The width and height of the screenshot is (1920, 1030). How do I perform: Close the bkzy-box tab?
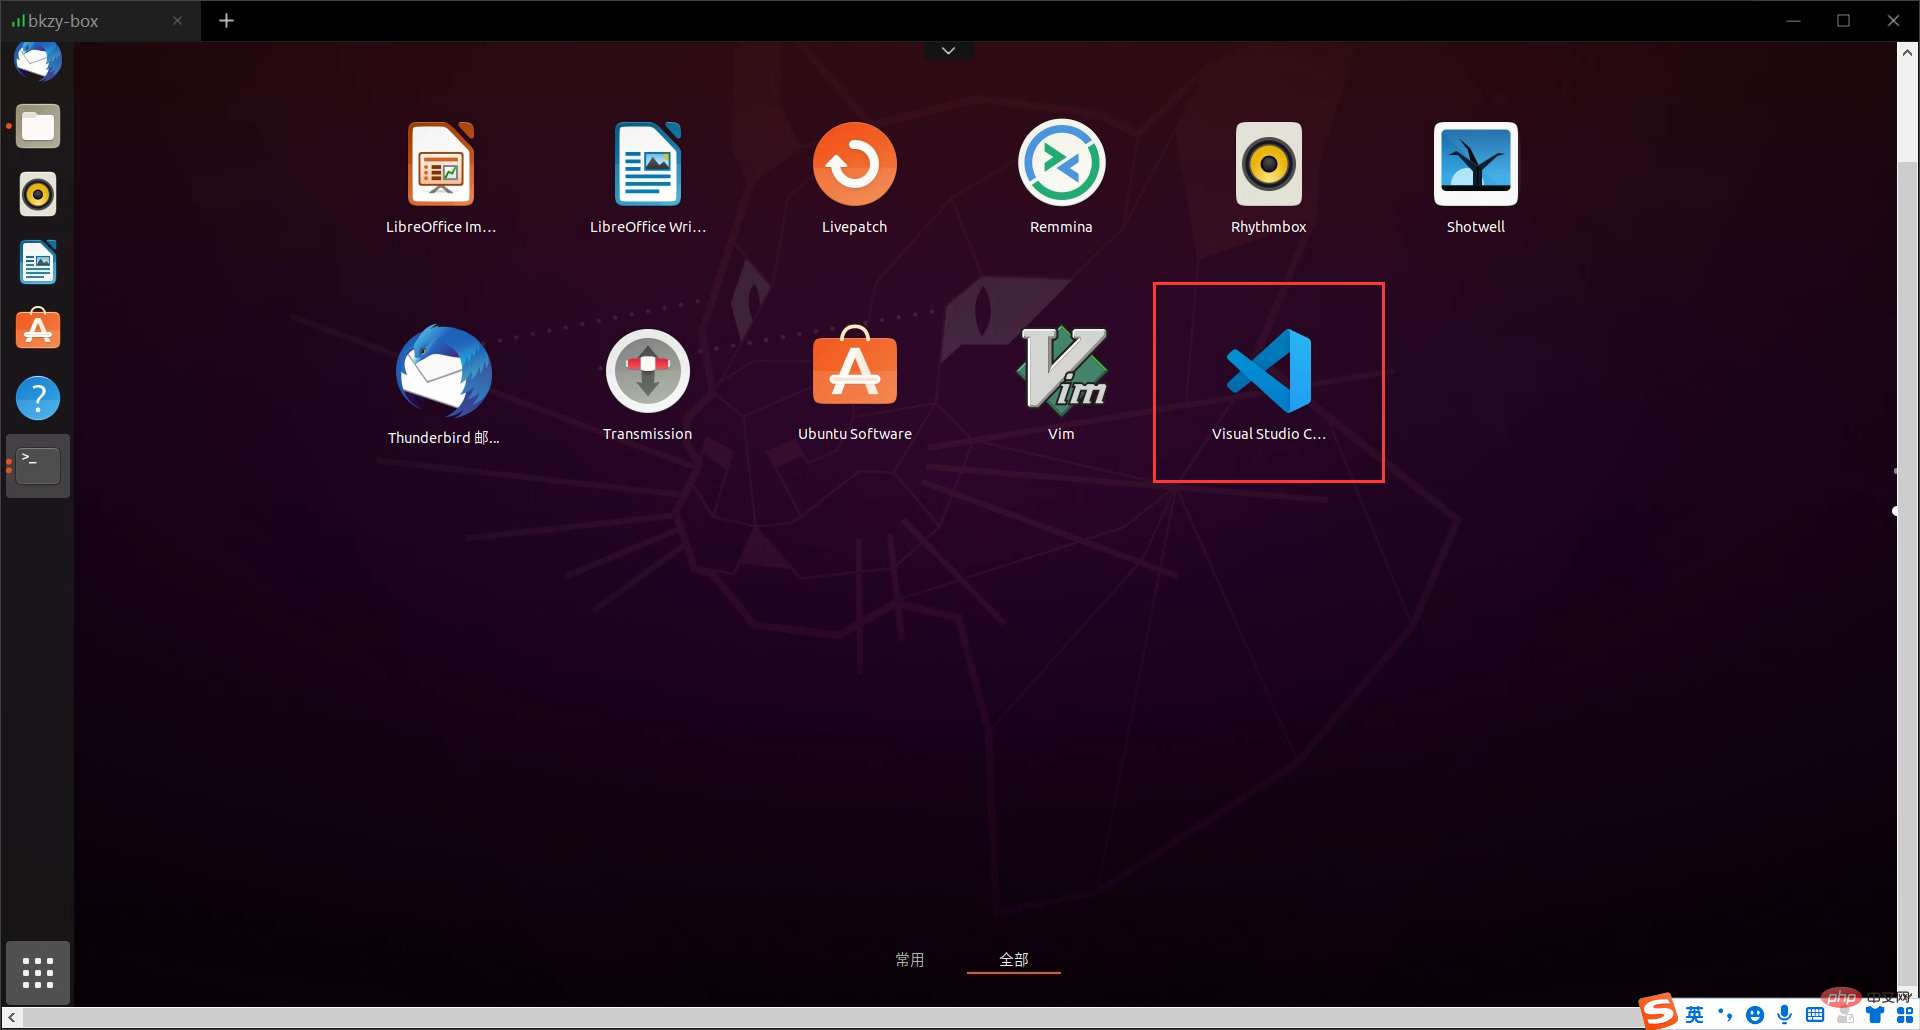click(177, 21)
